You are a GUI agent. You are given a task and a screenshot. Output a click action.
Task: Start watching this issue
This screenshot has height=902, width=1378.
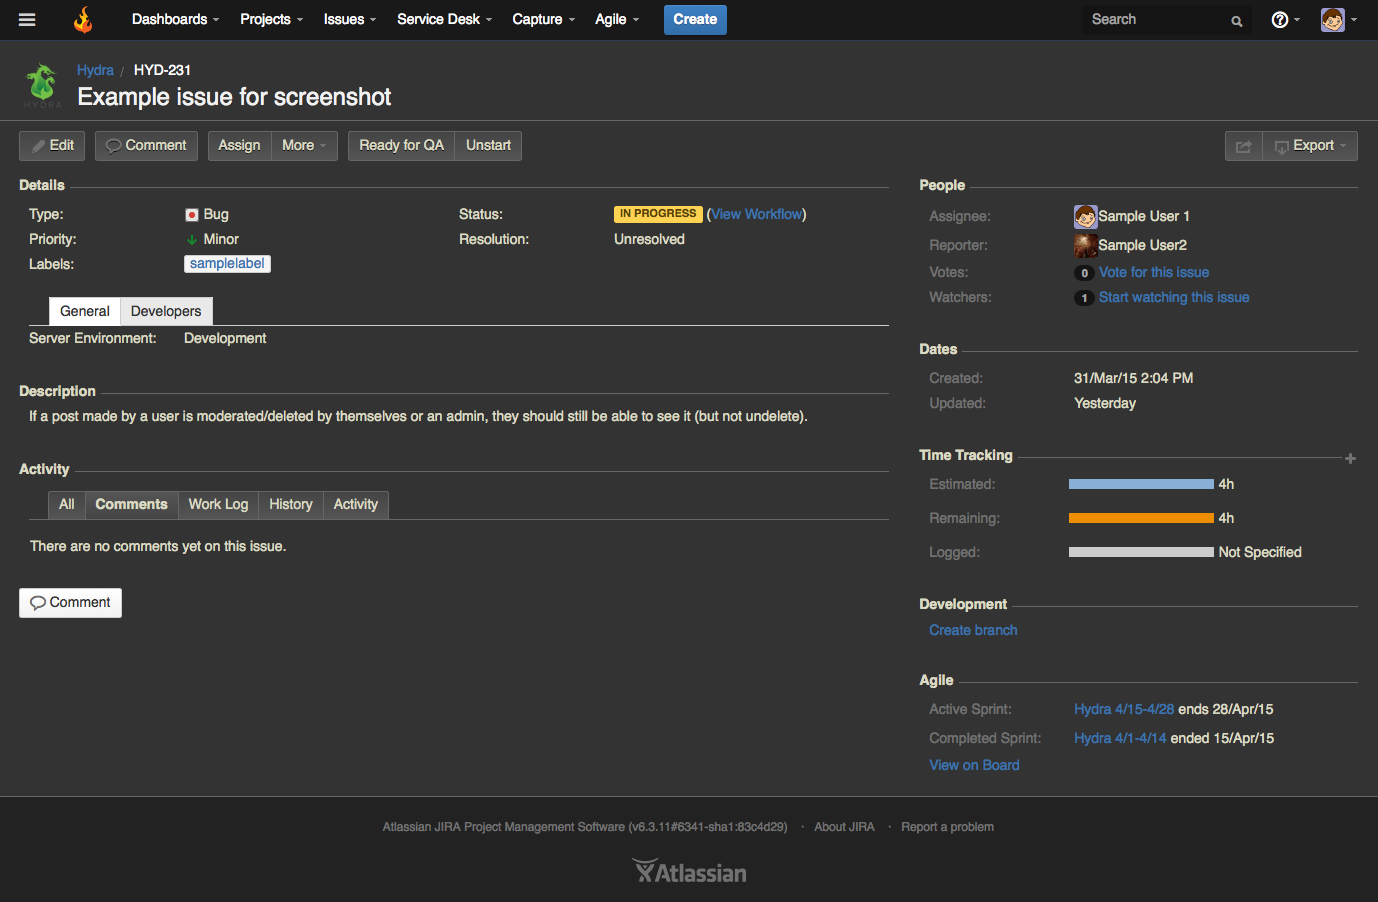(x=1173, y=296)
